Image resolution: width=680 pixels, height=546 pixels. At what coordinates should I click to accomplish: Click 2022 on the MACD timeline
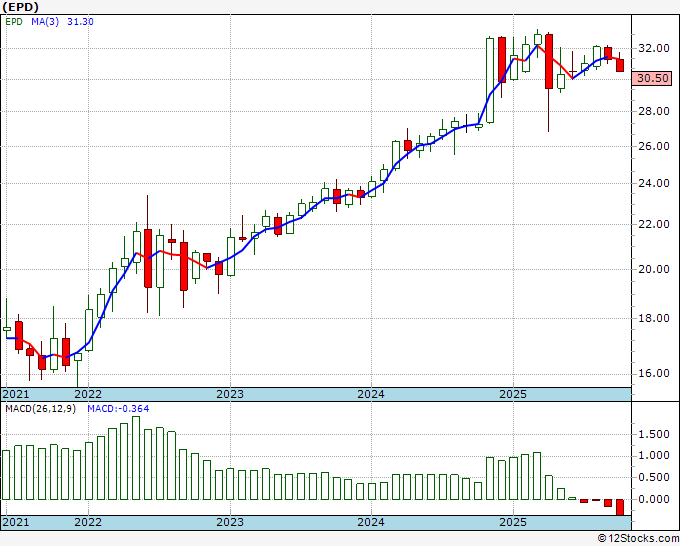tap(88, 522)
